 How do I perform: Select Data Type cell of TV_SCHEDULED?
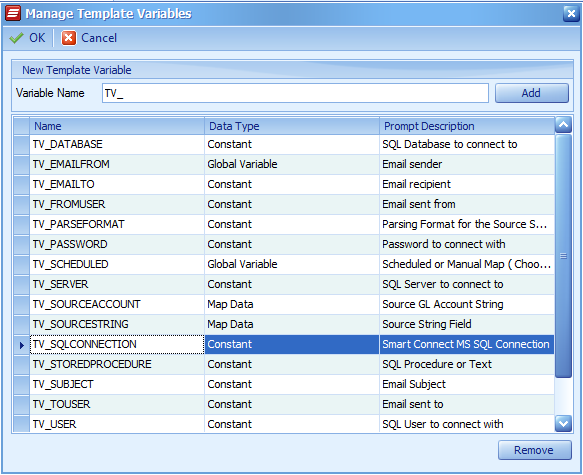(x=292, y=264)
